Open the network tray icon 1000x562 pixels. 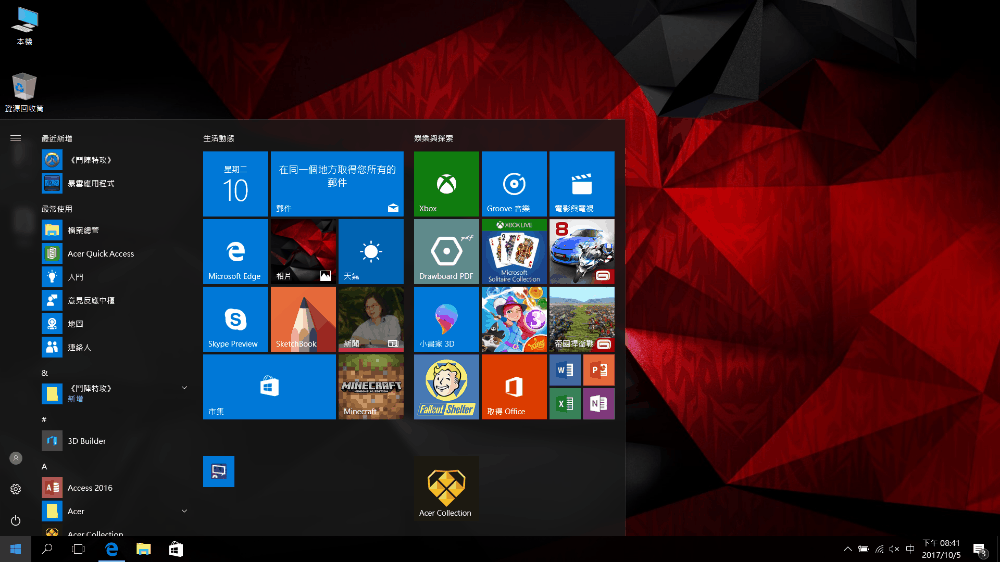click(x=879, y=549)
